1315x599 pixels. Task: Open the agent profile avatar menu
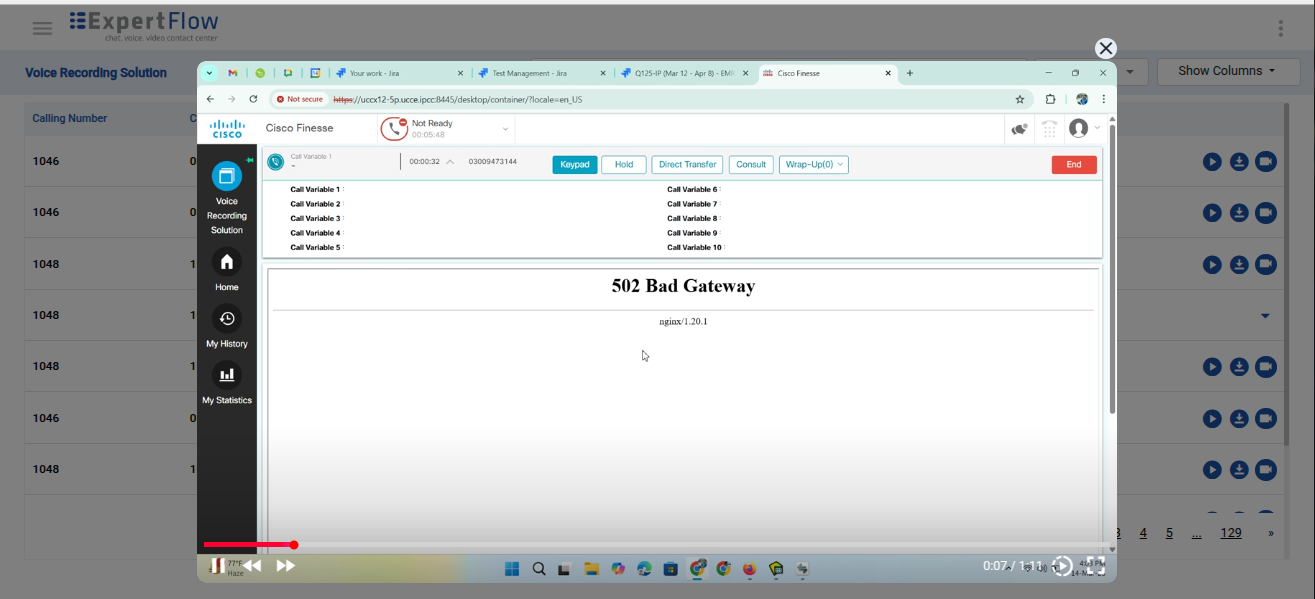tap(1077, 128)
